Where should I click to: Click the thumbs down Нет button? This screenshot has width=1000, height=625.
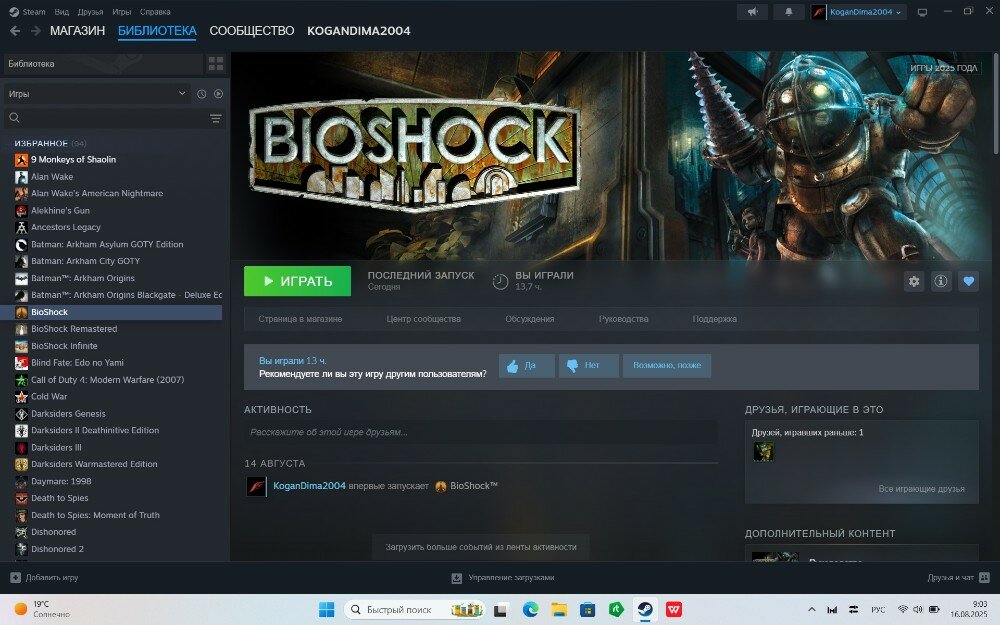point(589,366)
